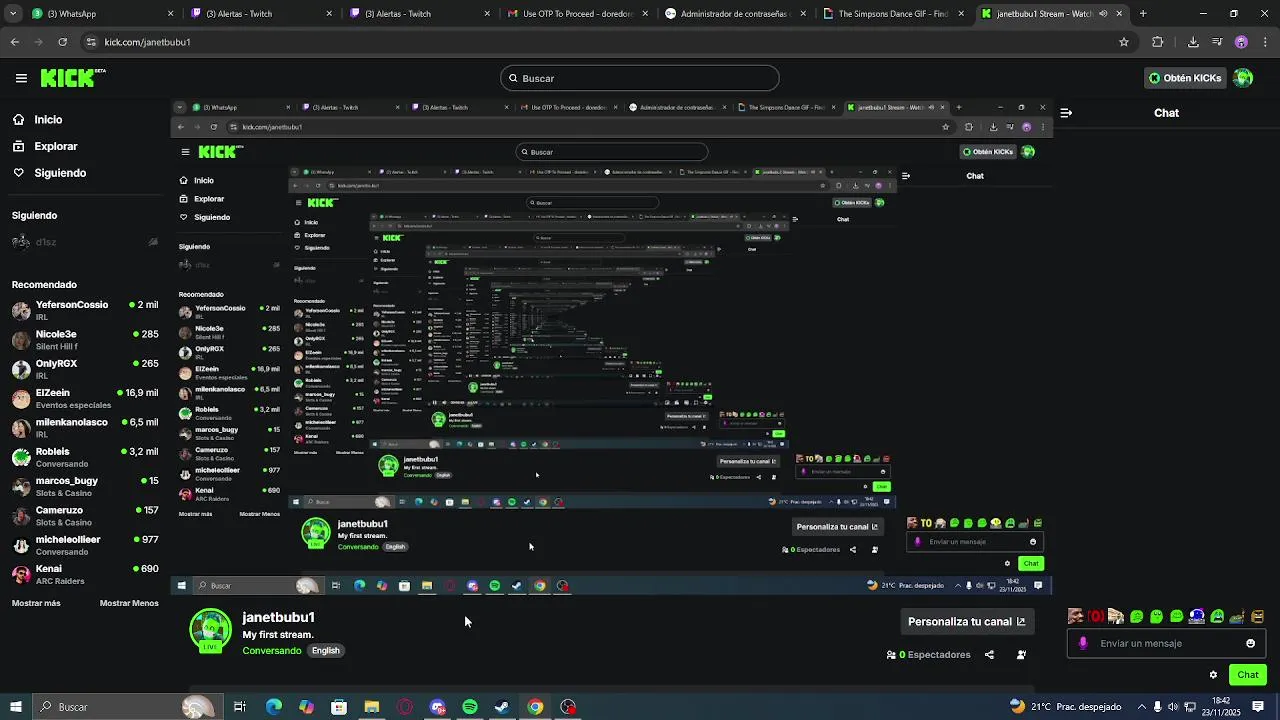
Task: Open Task View in taskbar
Action: pos(240,707)
